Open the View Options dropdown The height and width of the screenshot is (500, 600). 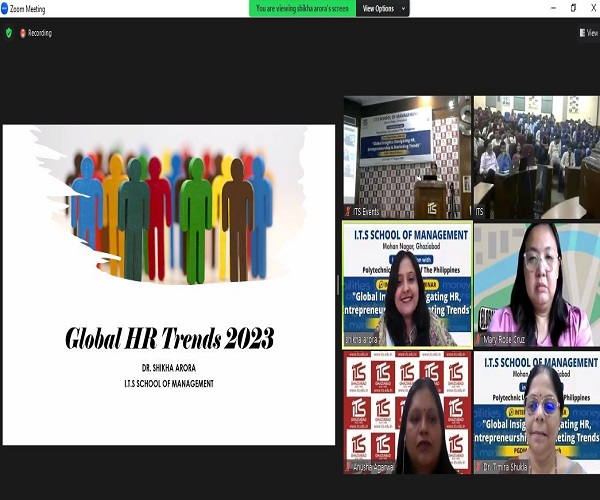(x=383, y=8)
